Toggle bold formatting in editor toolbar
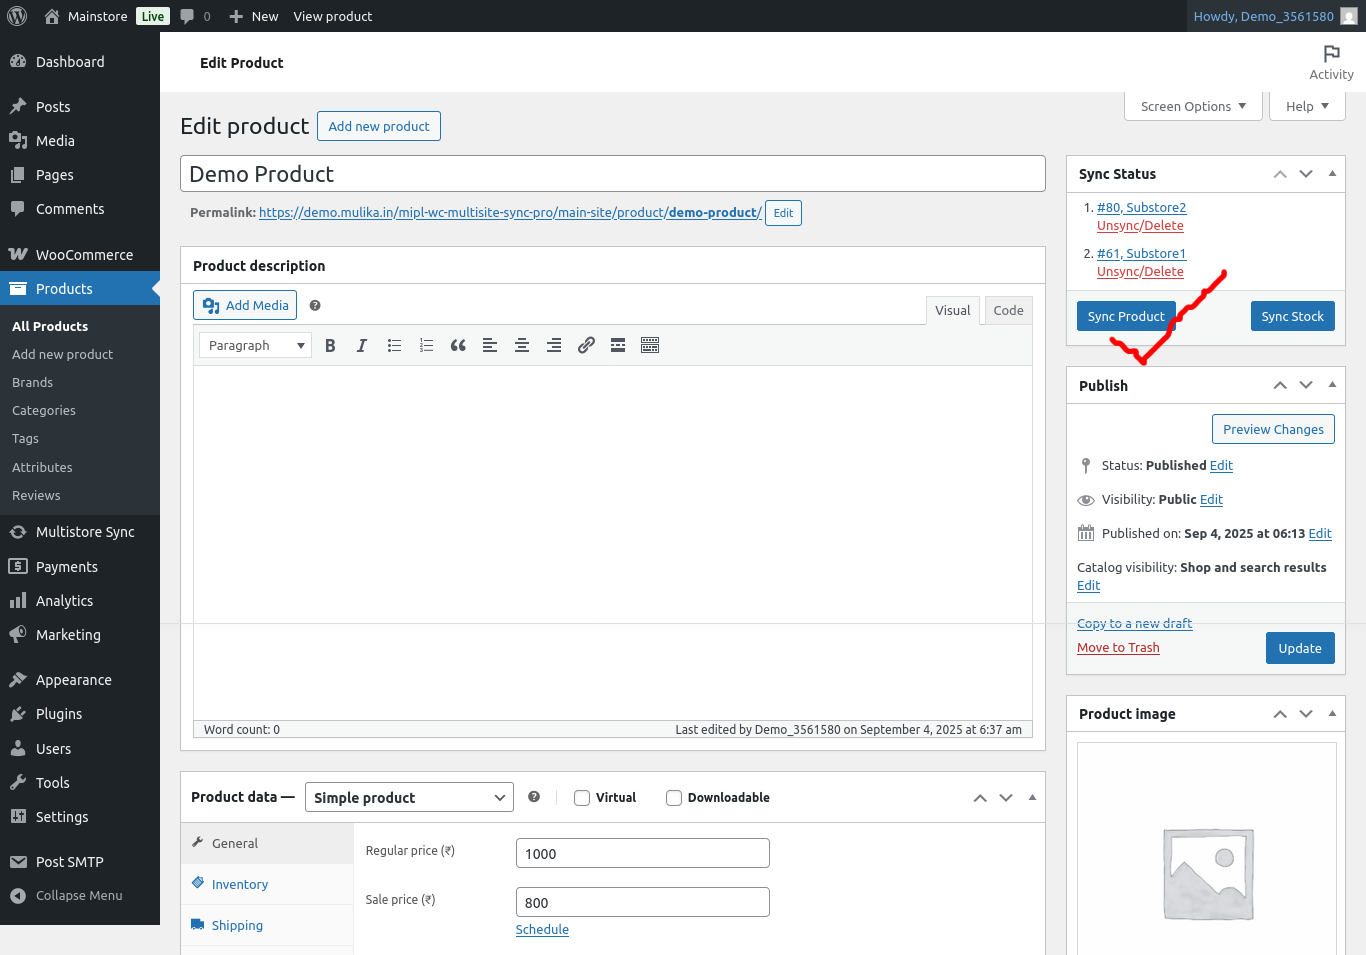 coord(330,345)
